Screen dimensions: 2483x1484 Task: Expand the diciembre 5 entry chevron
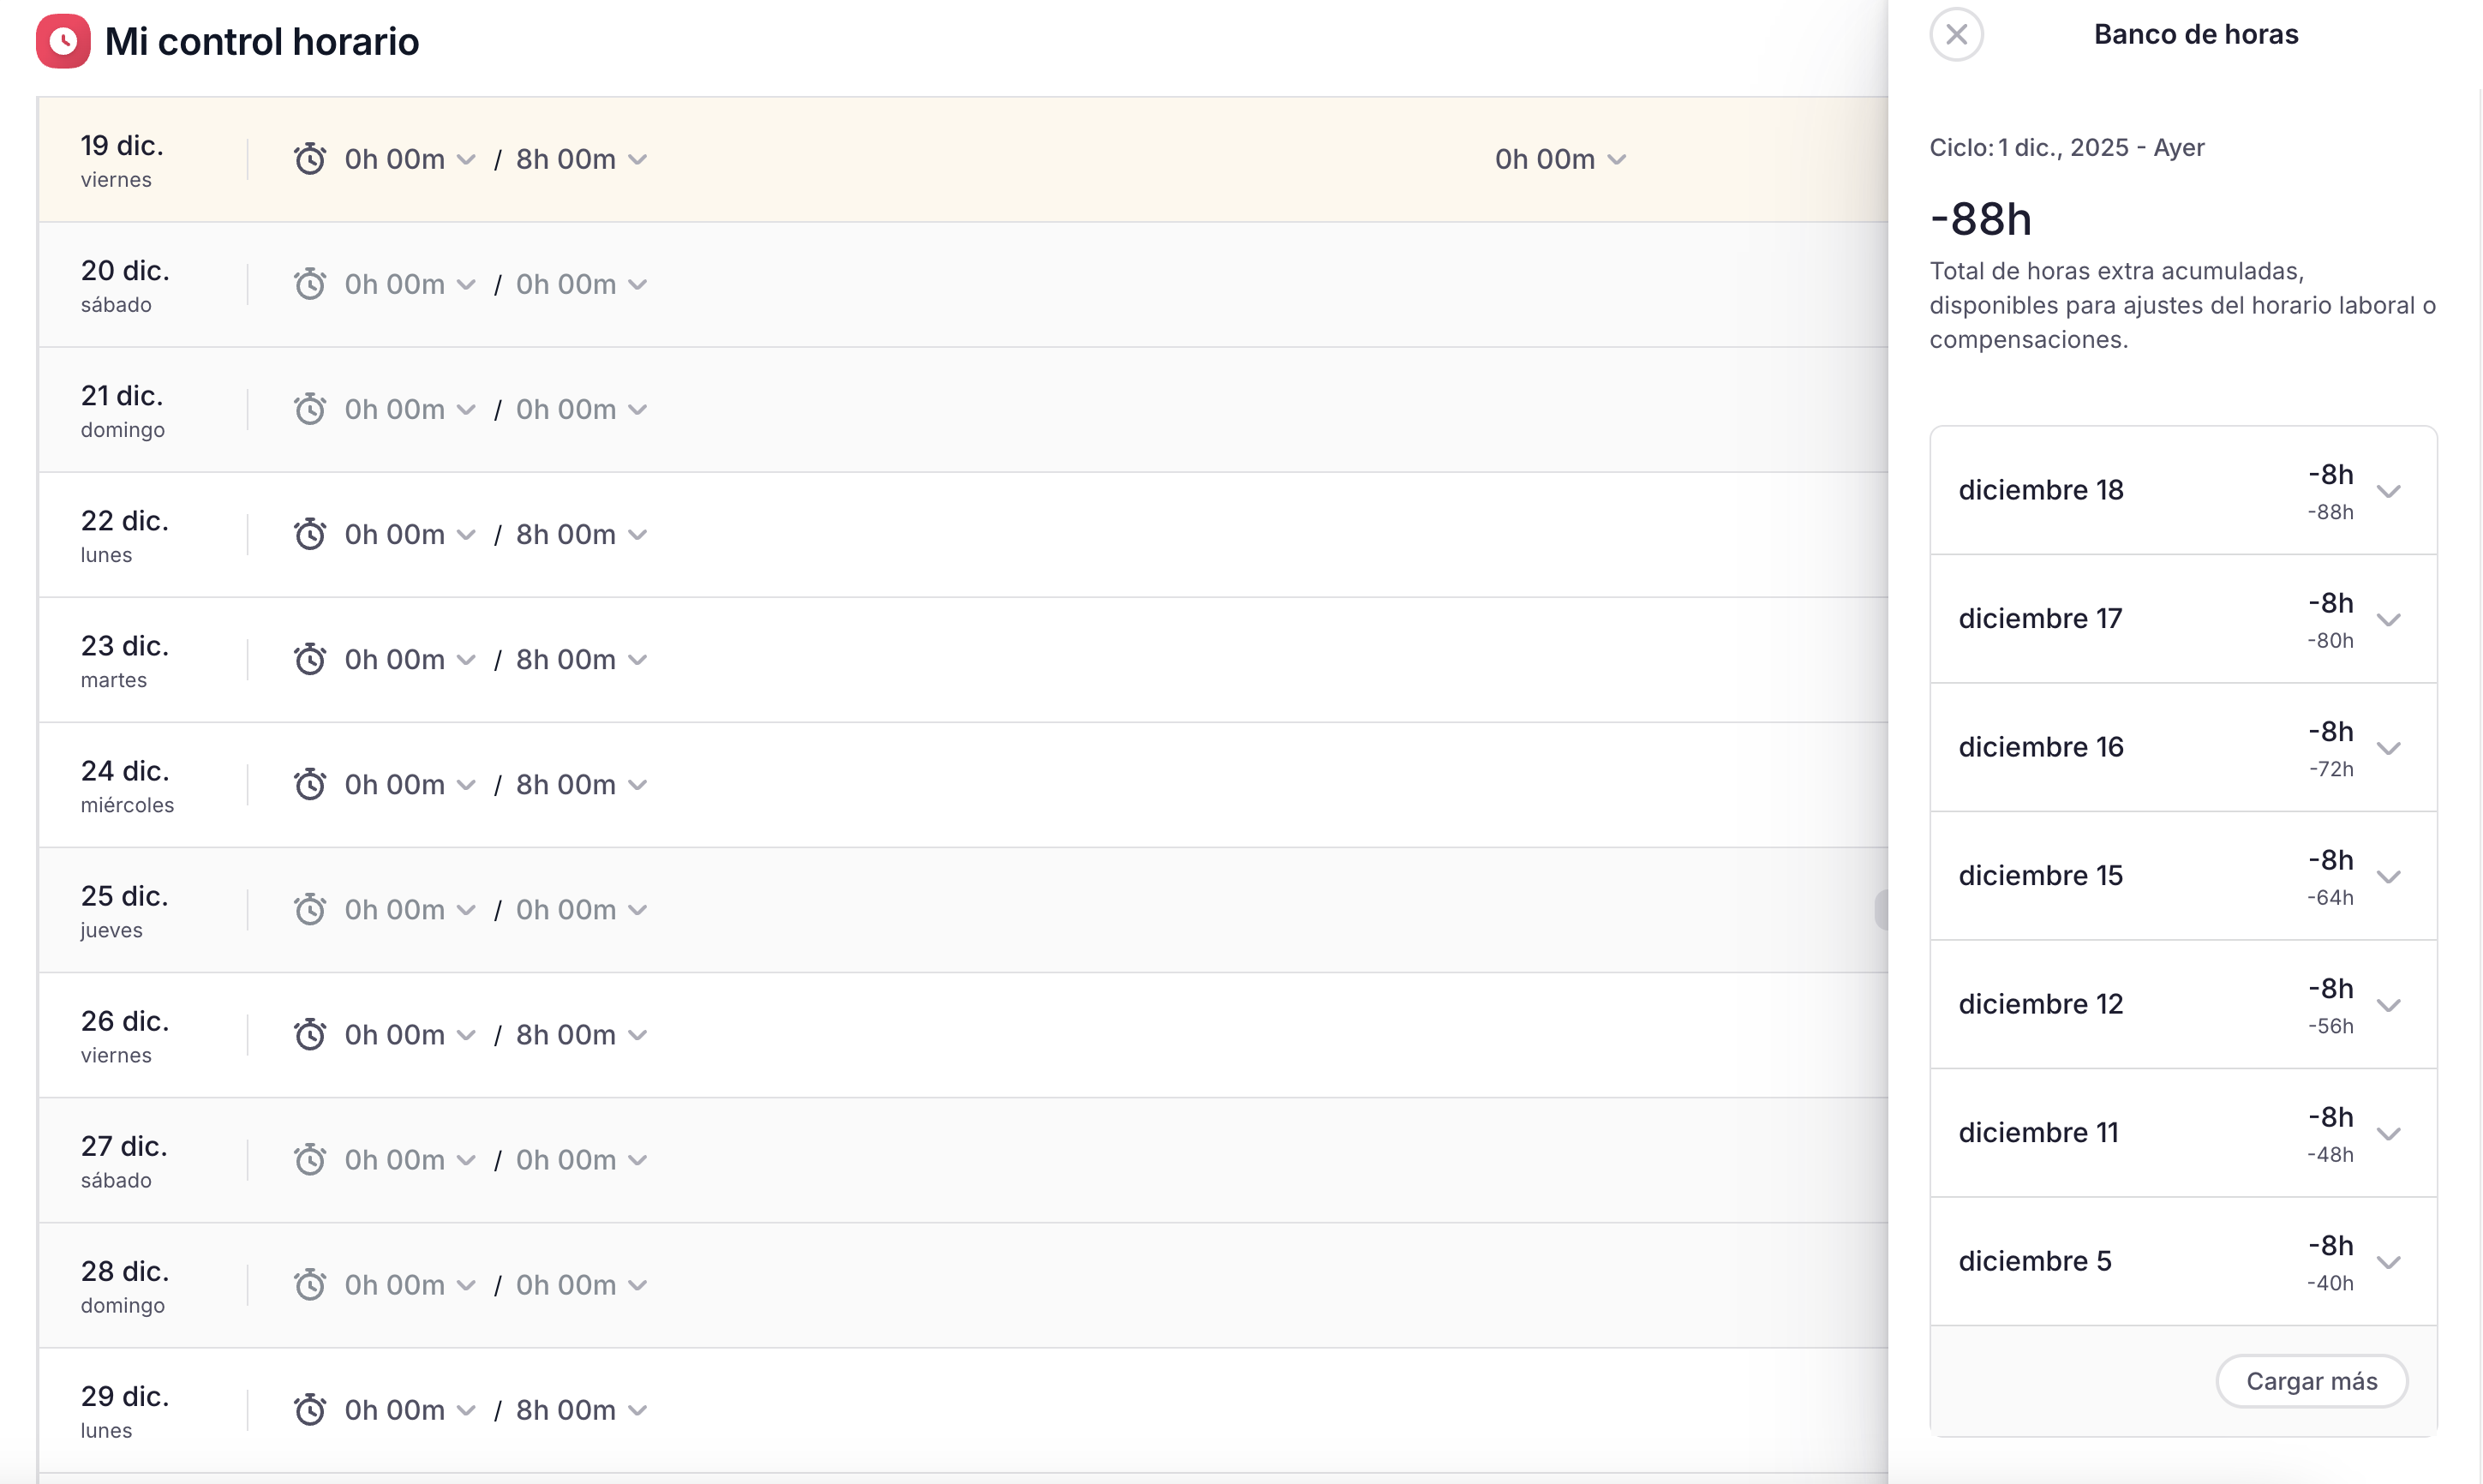(2388, 1262)
